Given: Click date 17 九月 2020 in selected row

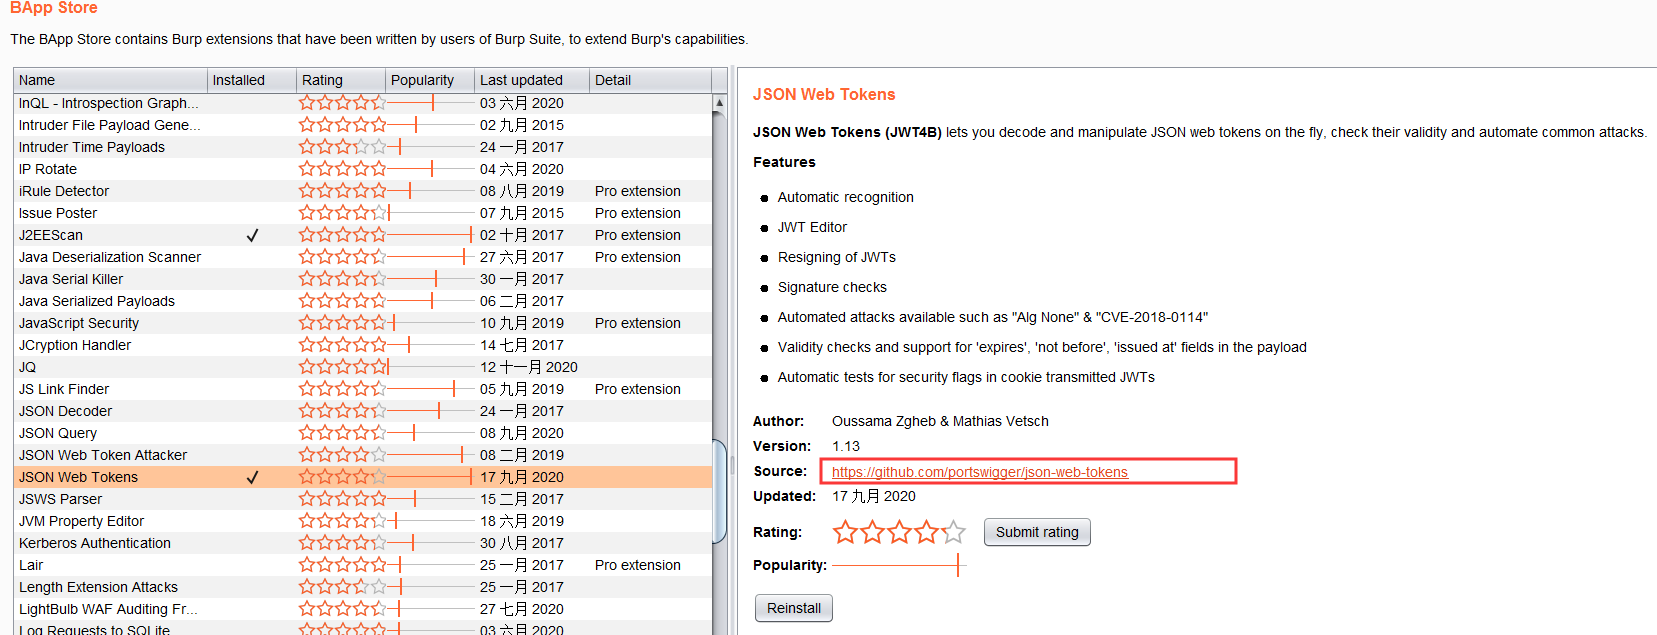Looking at the screenshot, I should tap(521, 477).
